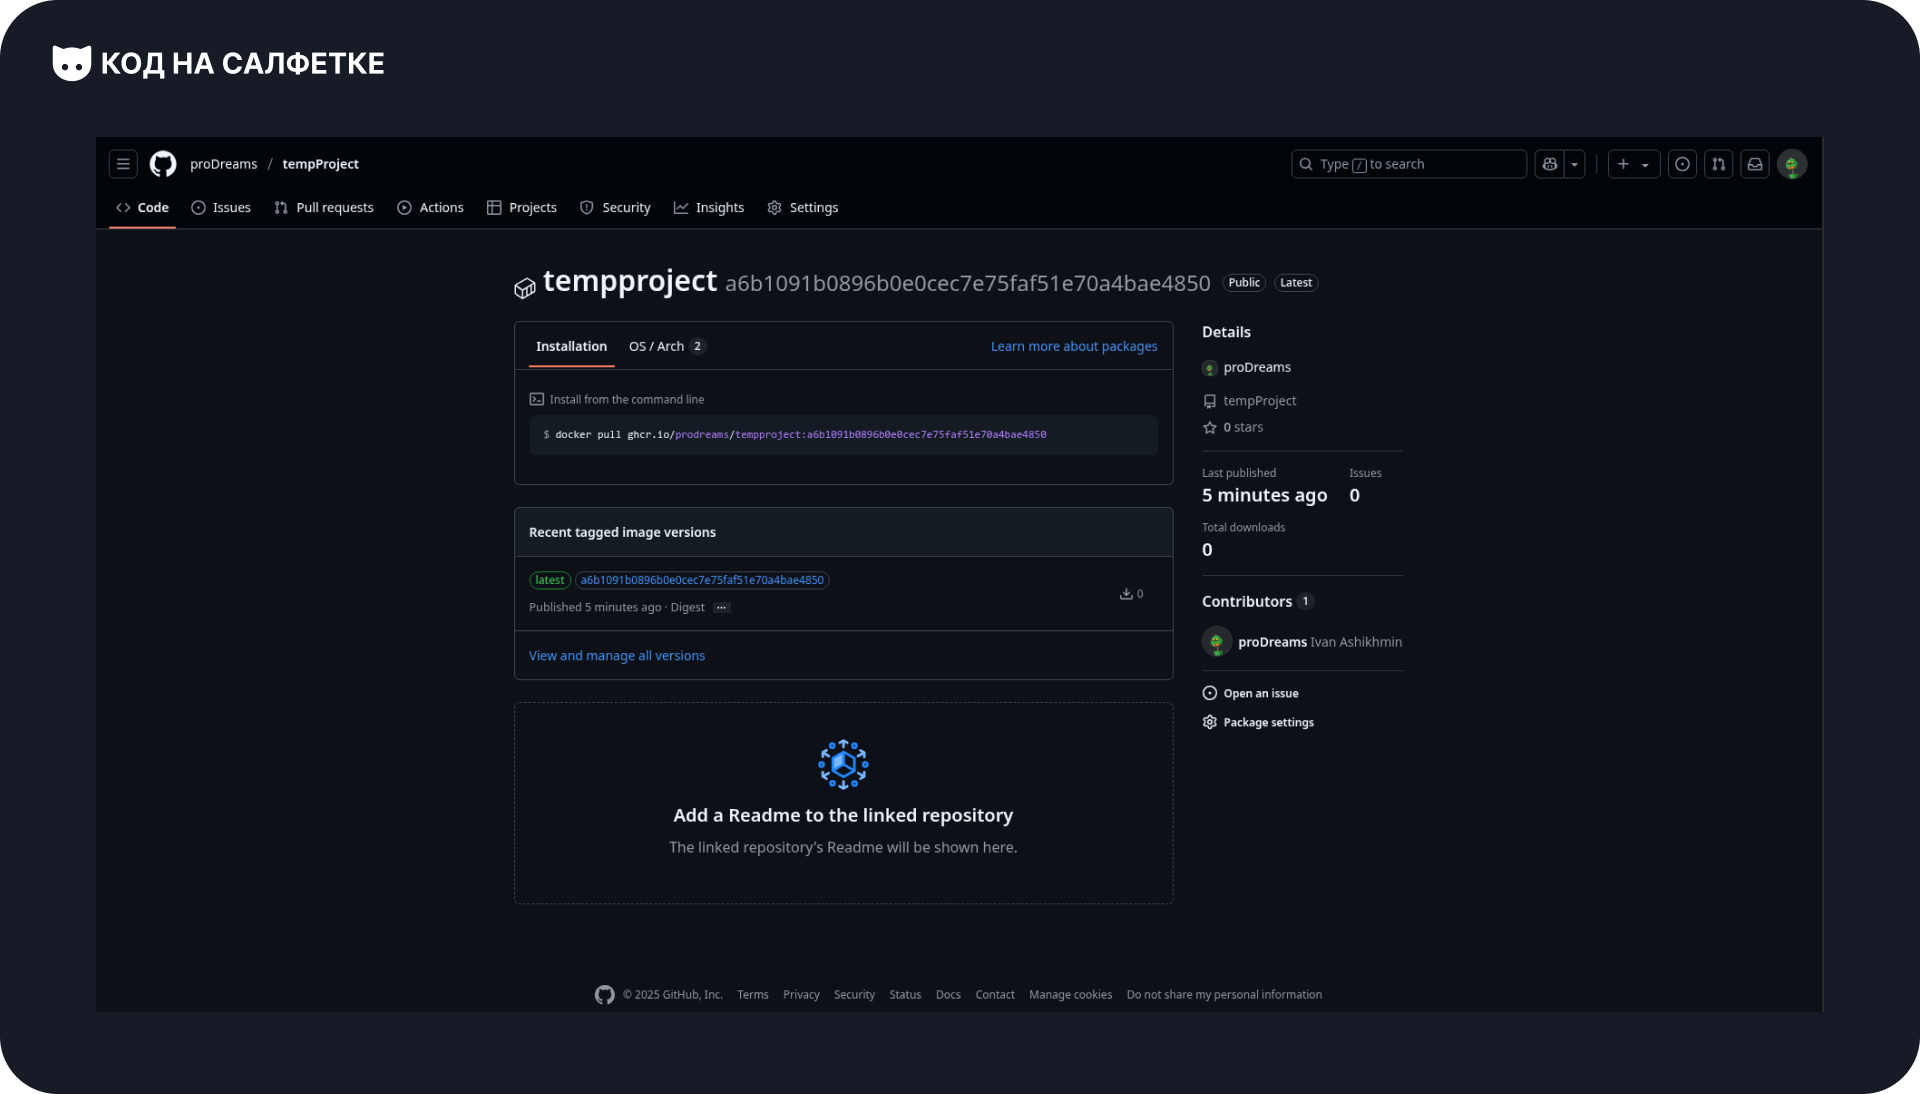Open the user avatar menu
Screen dimensions: 1920x1094
tap(1792, 164)
